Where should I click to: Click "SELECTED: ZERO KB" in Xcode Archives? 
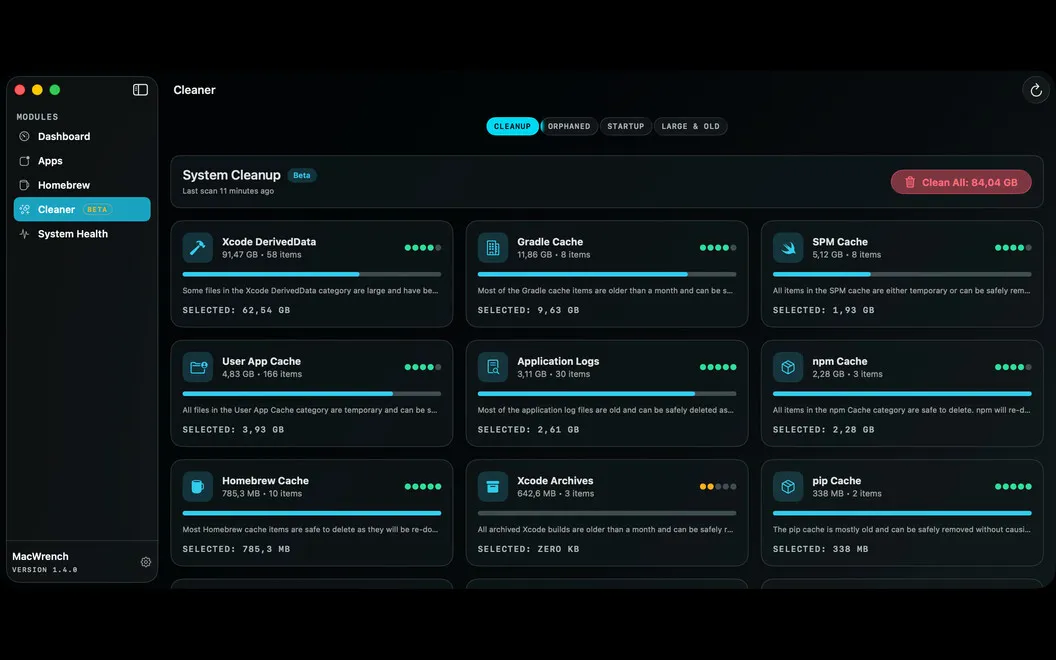528,549
